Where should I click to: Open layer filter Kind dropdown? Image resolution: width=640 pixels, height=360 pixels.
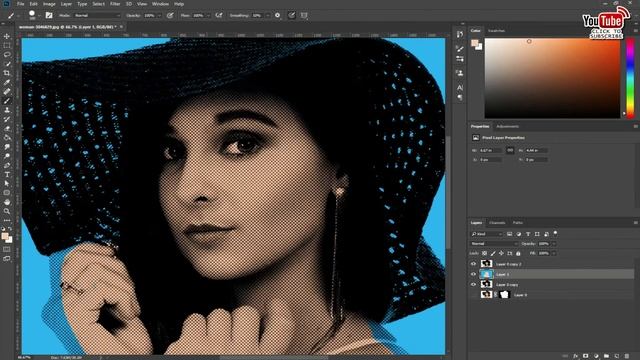tap(487, 234)
